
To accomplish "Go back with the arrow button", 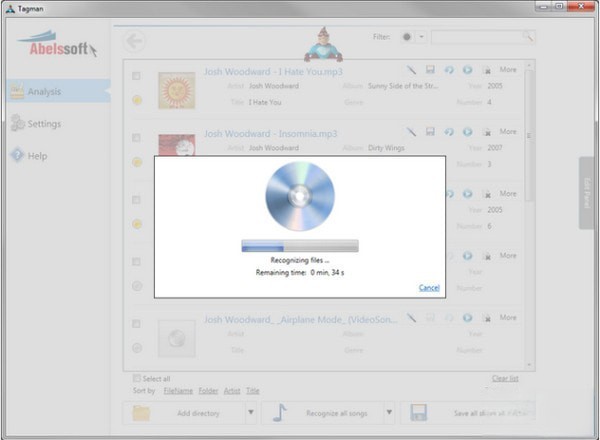I will 134,41.
